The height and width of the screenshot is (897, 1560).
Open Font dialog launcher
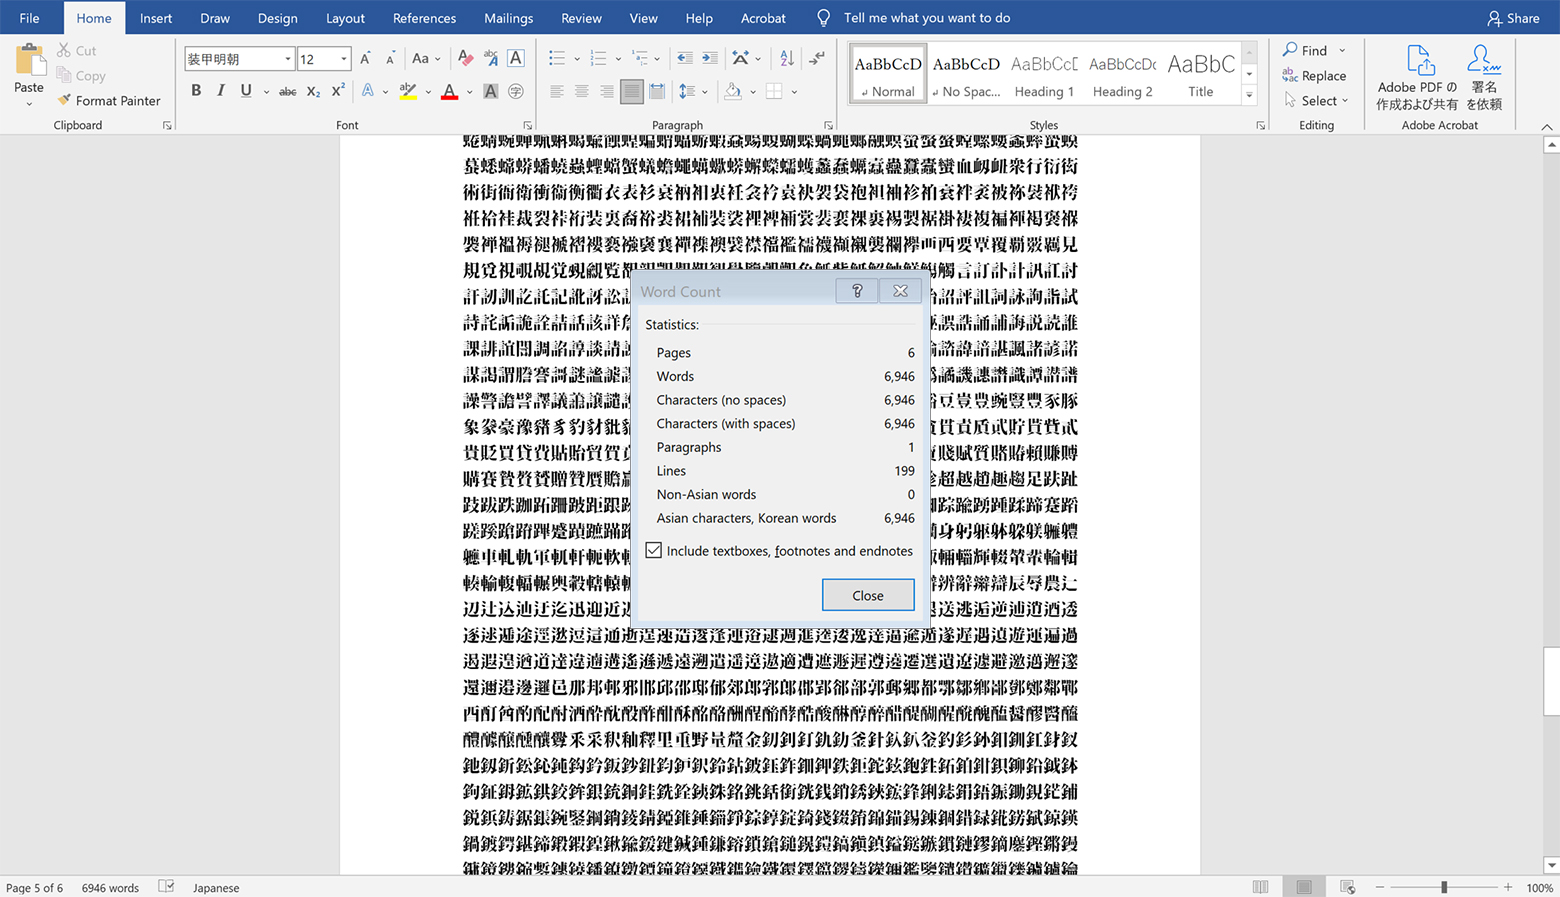pyautogui.click(x=527, y=126)
